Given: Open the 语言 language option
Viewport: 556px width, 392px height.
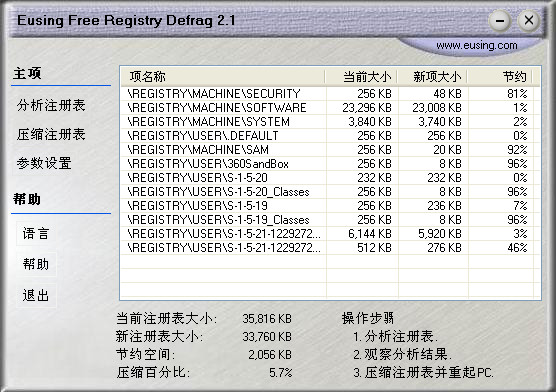Looking at the screenshot, I should click(36, 233).
